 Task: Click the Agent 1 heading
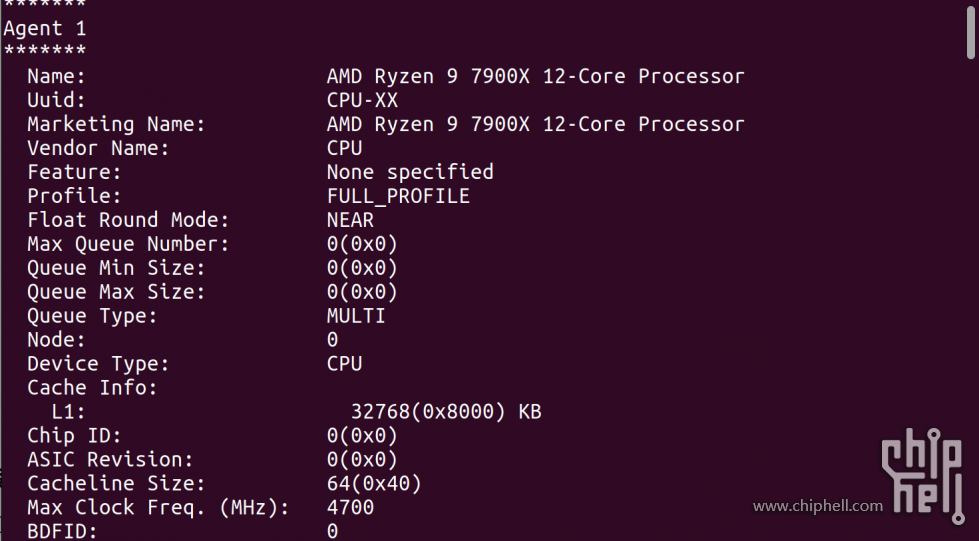pyautogui.click(x=45, y=29)
